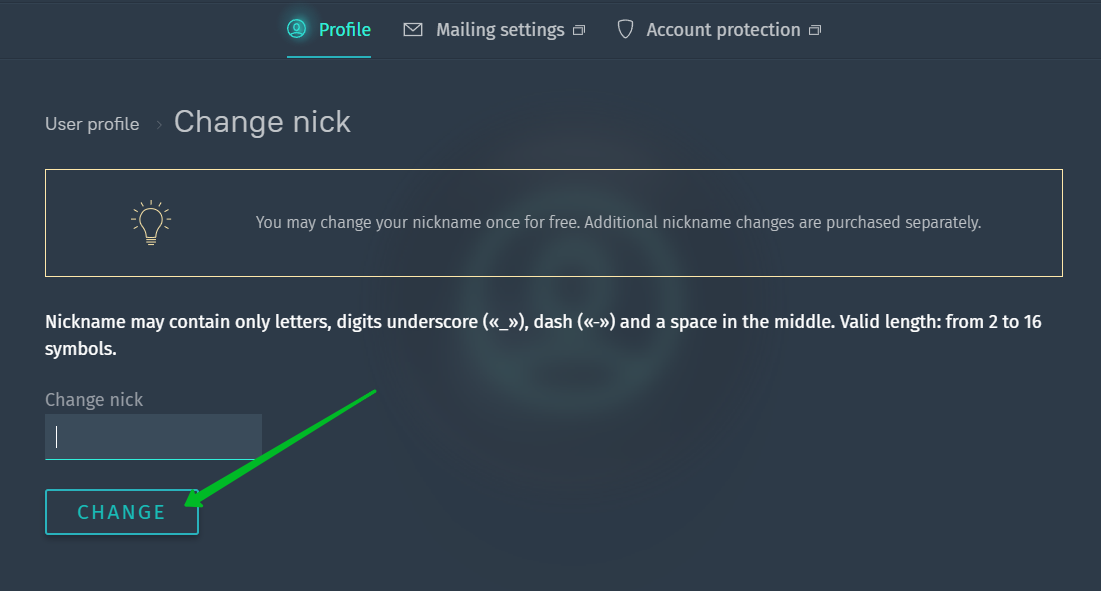1101x591 pixels.
Task: Open the Mailing settings tab
Action: 499,30
